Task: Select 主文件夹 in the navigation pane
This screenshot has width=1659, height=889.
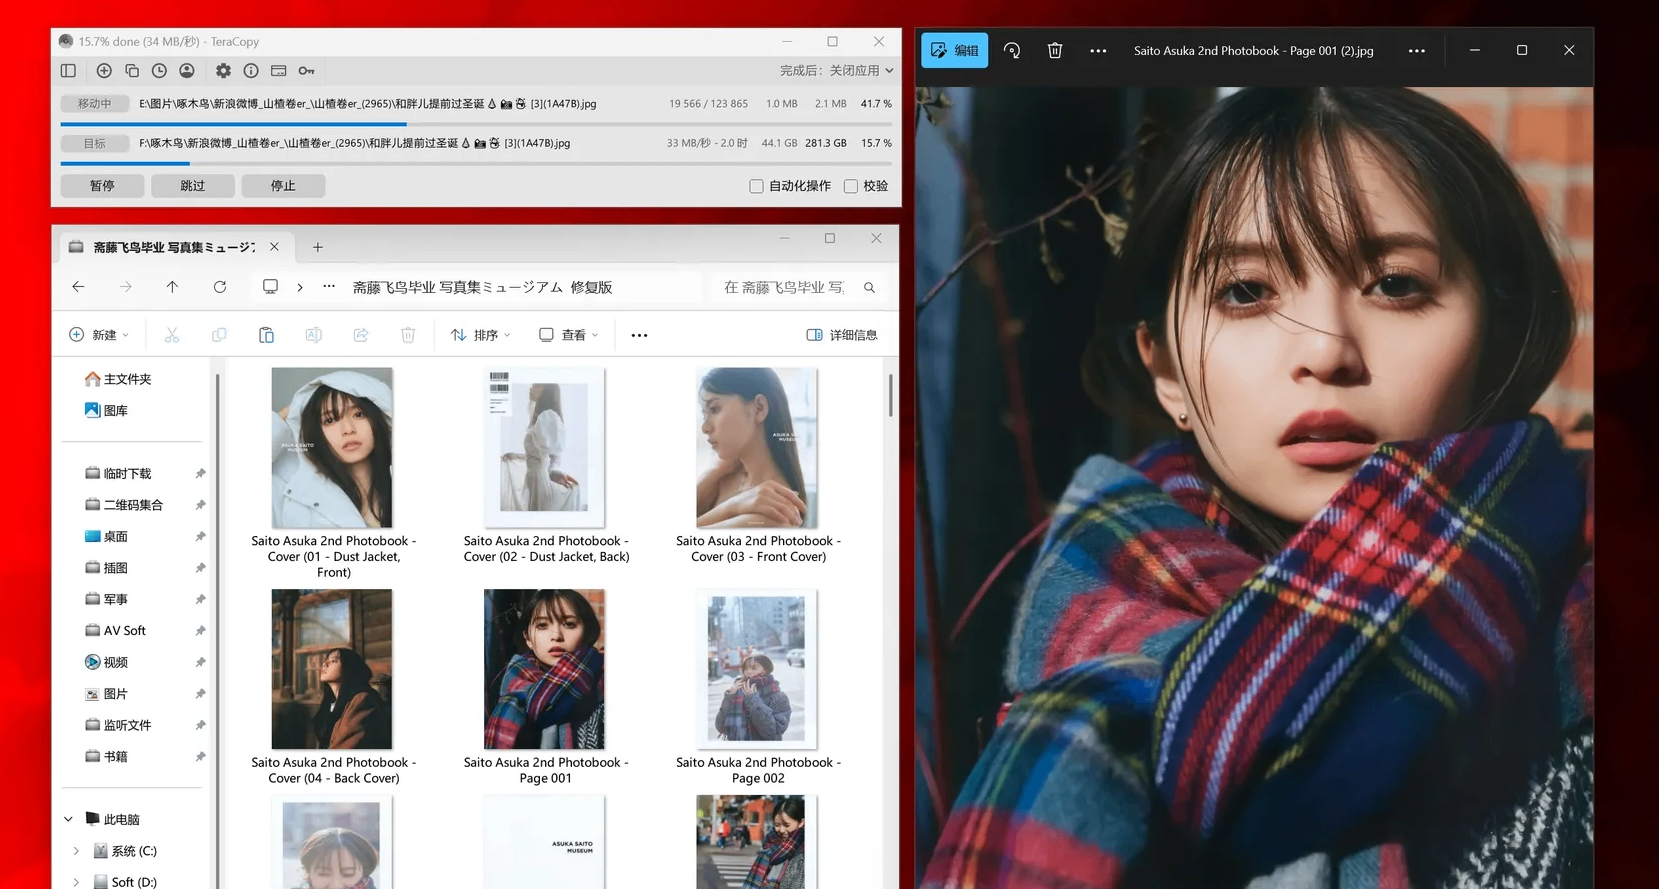Action: (x=118, y=379)
